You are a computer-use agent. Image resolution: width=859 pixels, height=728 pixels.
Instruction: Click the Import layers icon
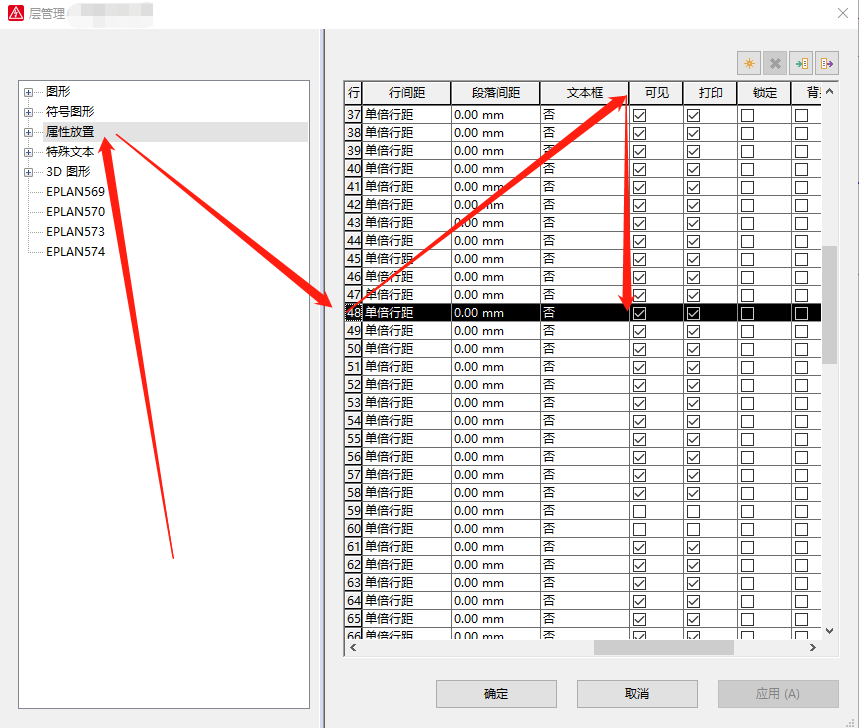(x=801, y=63)
